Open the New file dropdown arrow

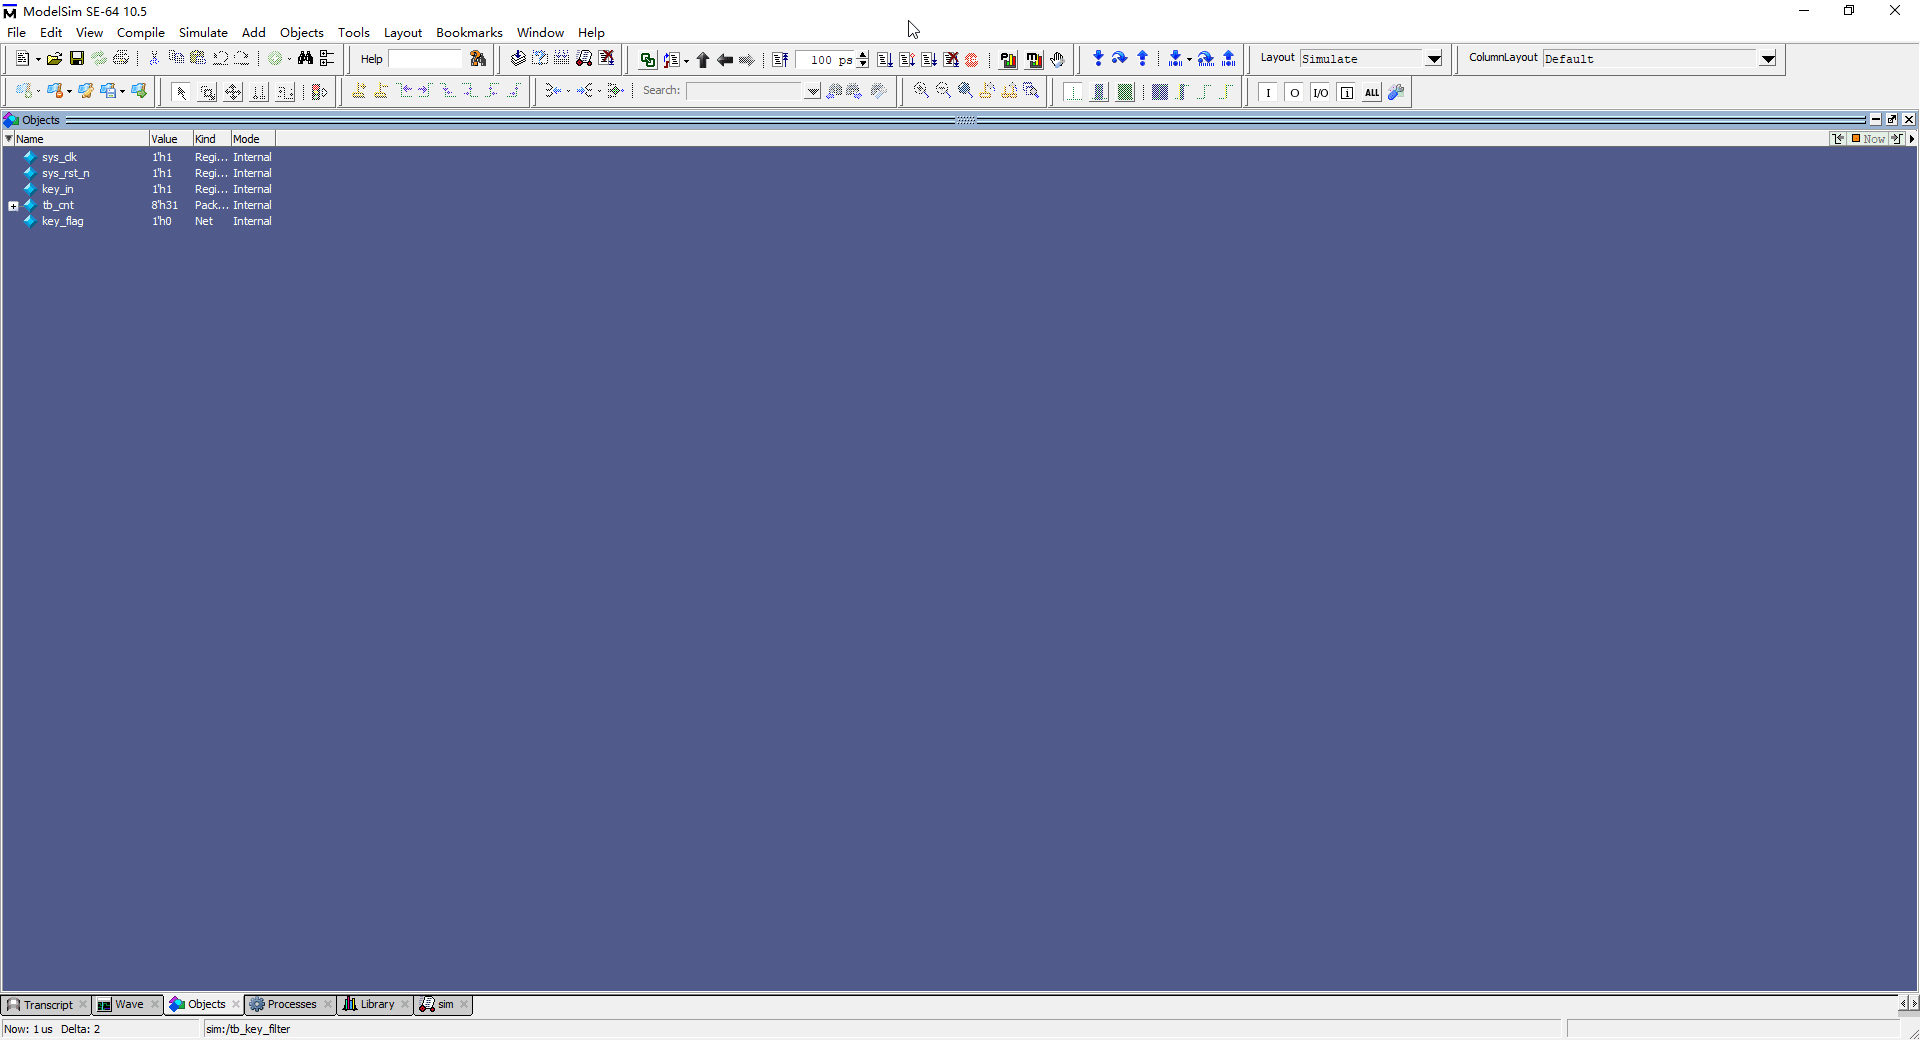click(x=38, y=59)
